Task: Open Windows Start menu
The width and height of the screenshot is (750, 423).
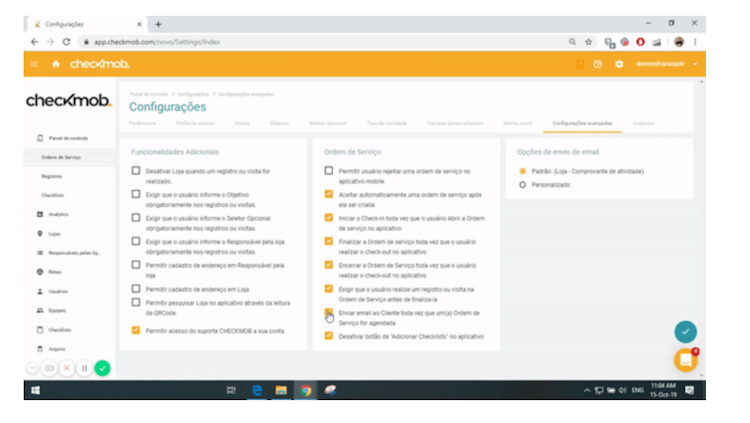Action: pos(35,390)
